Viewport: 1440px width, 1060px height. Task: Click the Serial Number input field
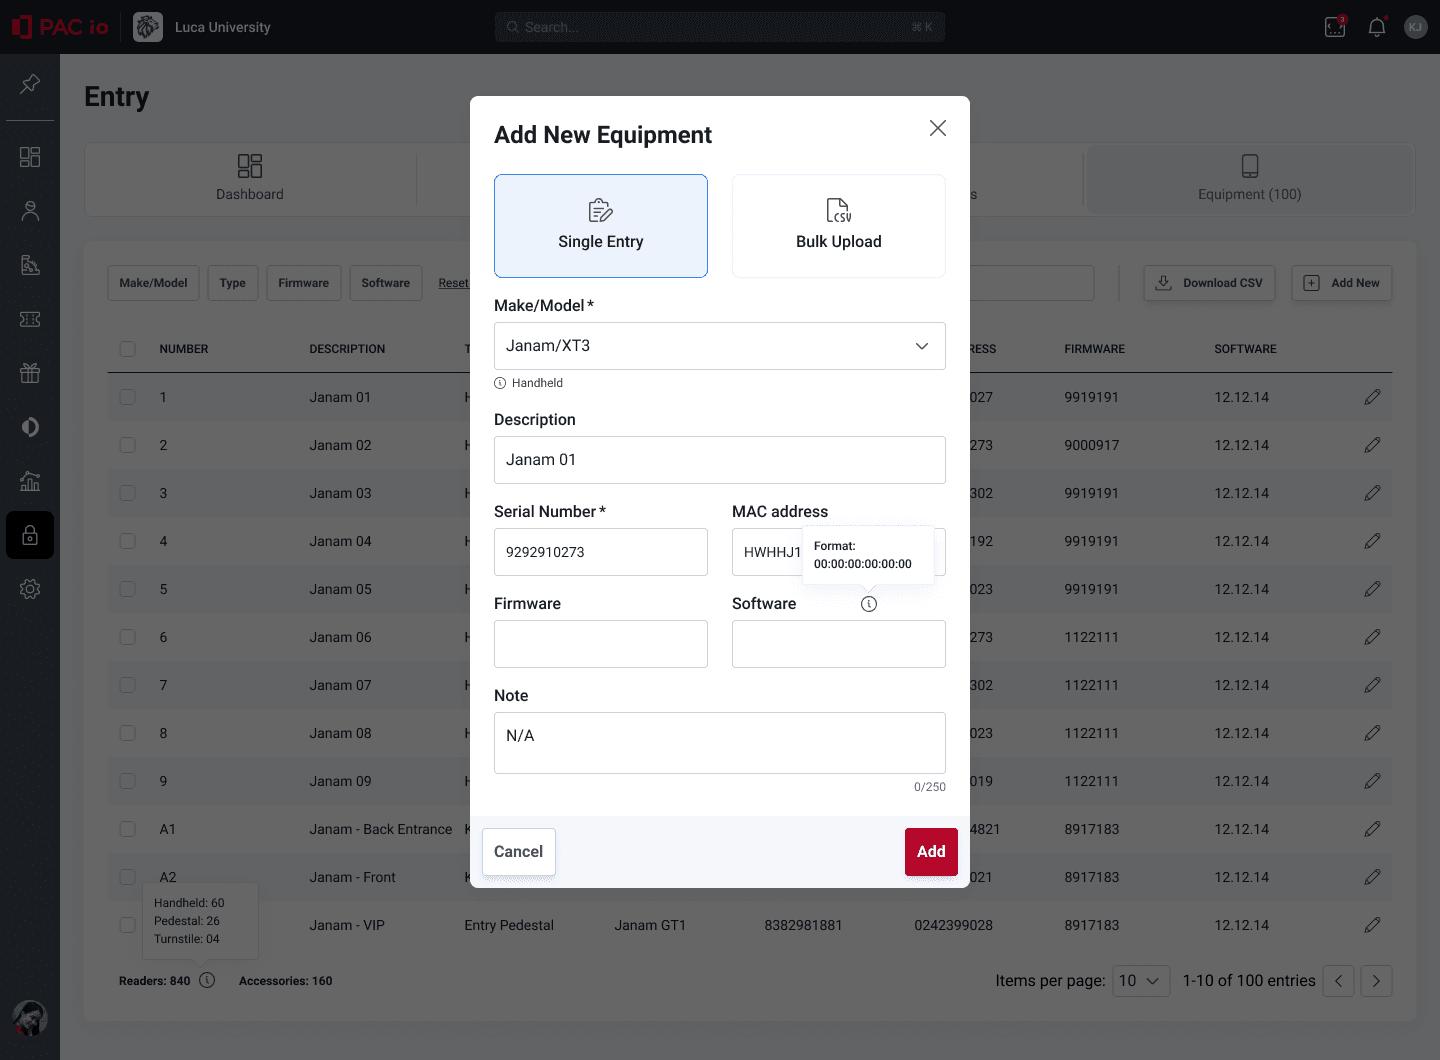pyautogui.click(x=601, y=552)
